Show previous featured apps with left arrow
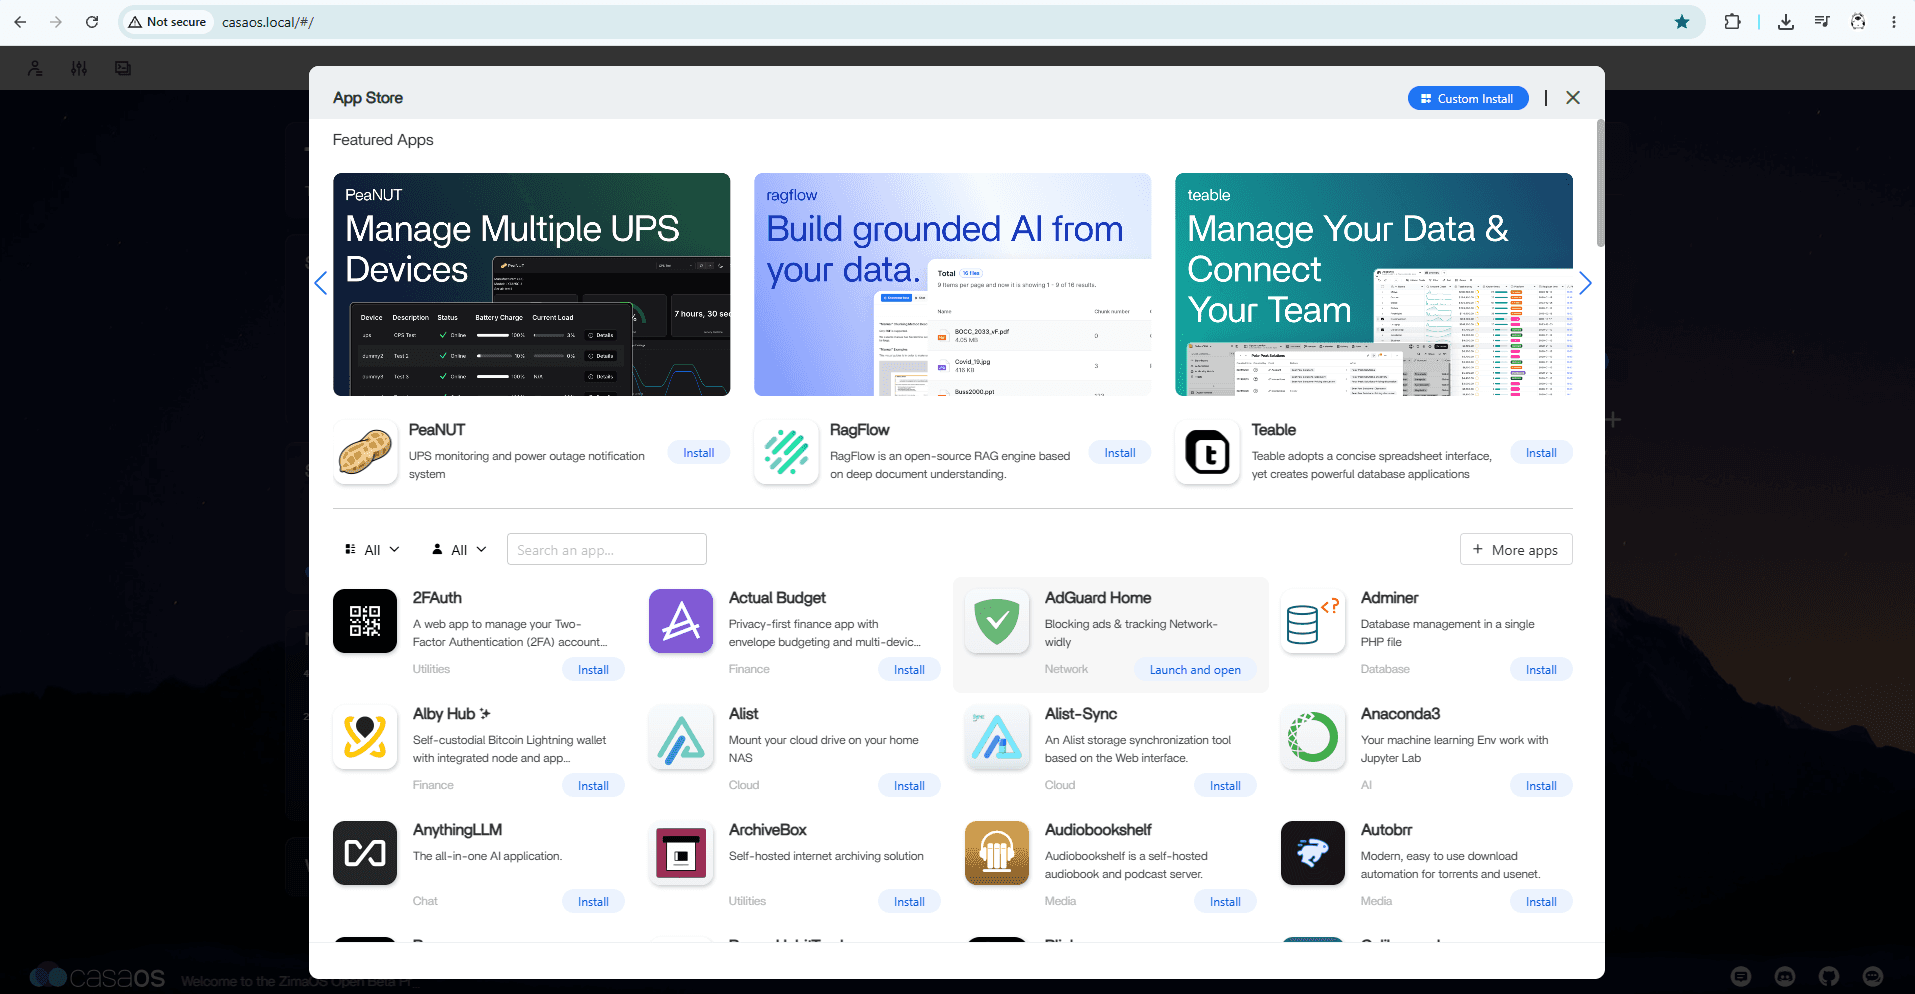 [321, 283]
